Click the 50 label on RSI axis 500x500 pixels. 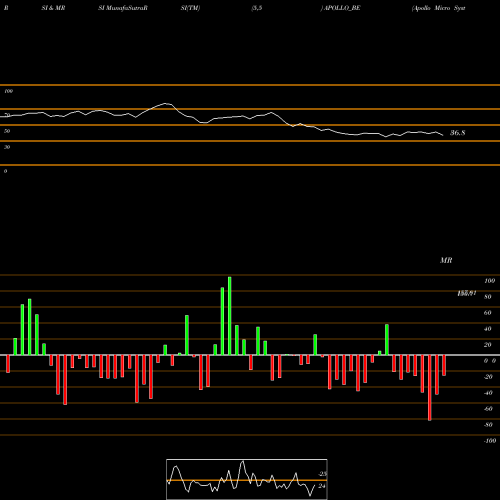[x=7, y=131]
